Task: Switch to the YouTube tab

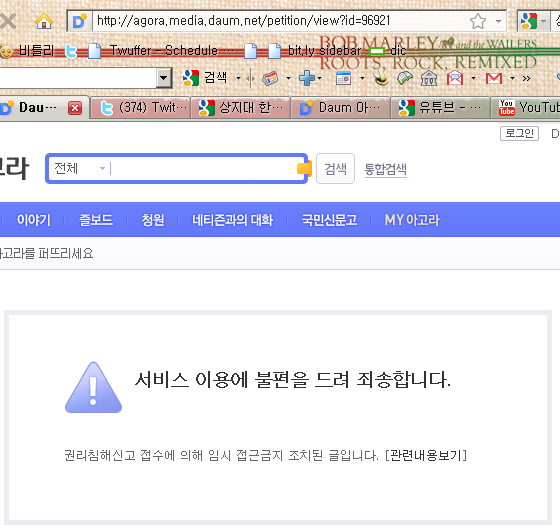Action: pyautogui.click(x=526, y=108)
